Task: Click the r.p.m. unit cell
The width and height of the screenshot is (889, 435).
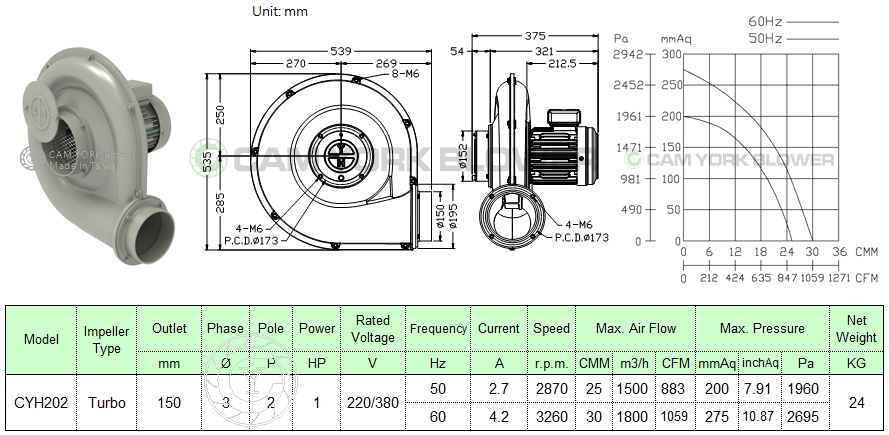Action: click(x=552, y=363)
